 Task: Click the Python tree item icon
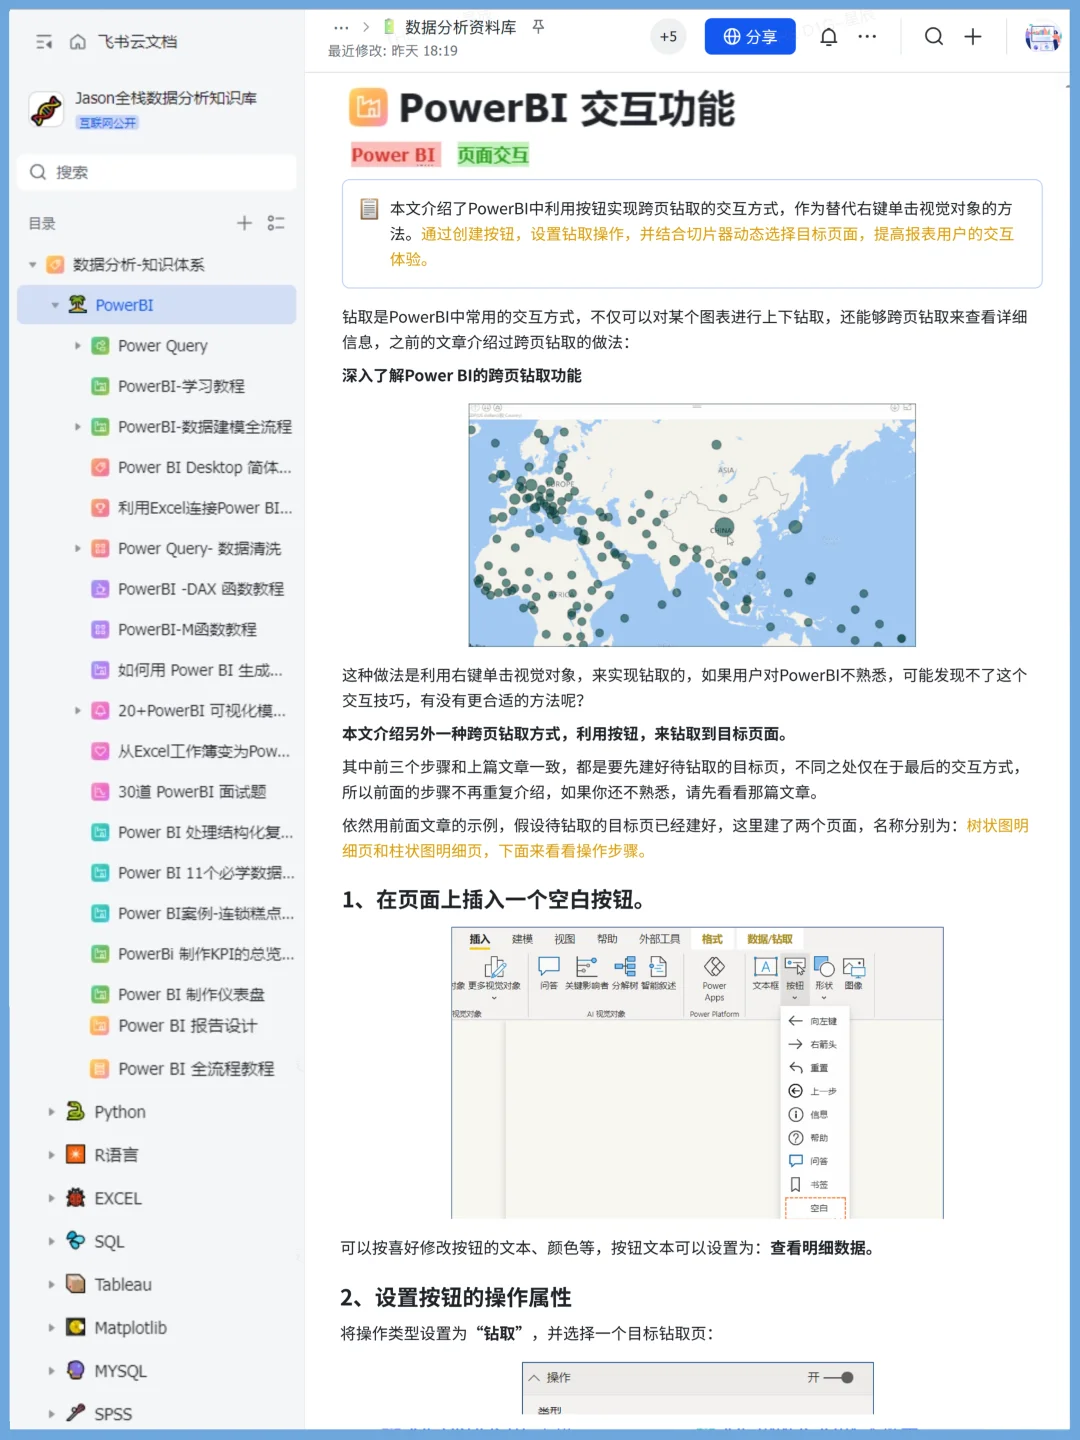point(76,1111)
